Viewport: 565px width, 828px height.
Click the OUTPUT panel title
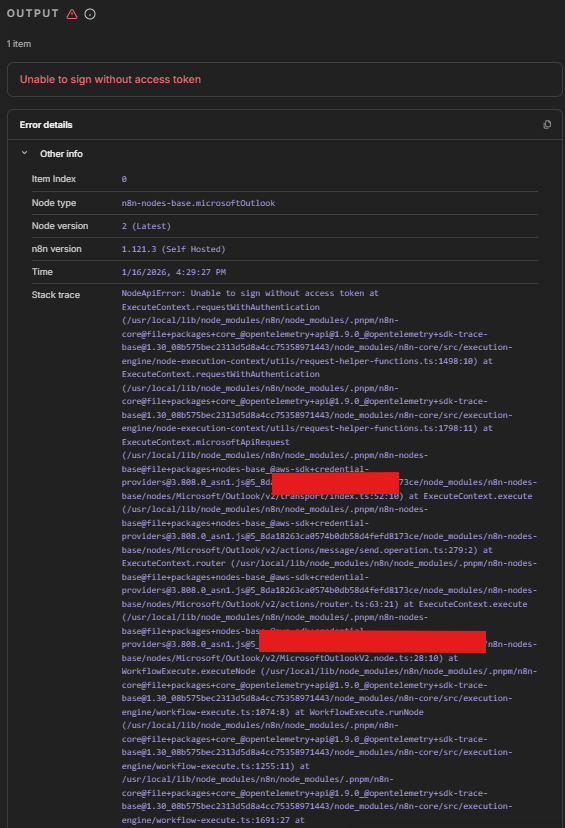pos(33,14)
